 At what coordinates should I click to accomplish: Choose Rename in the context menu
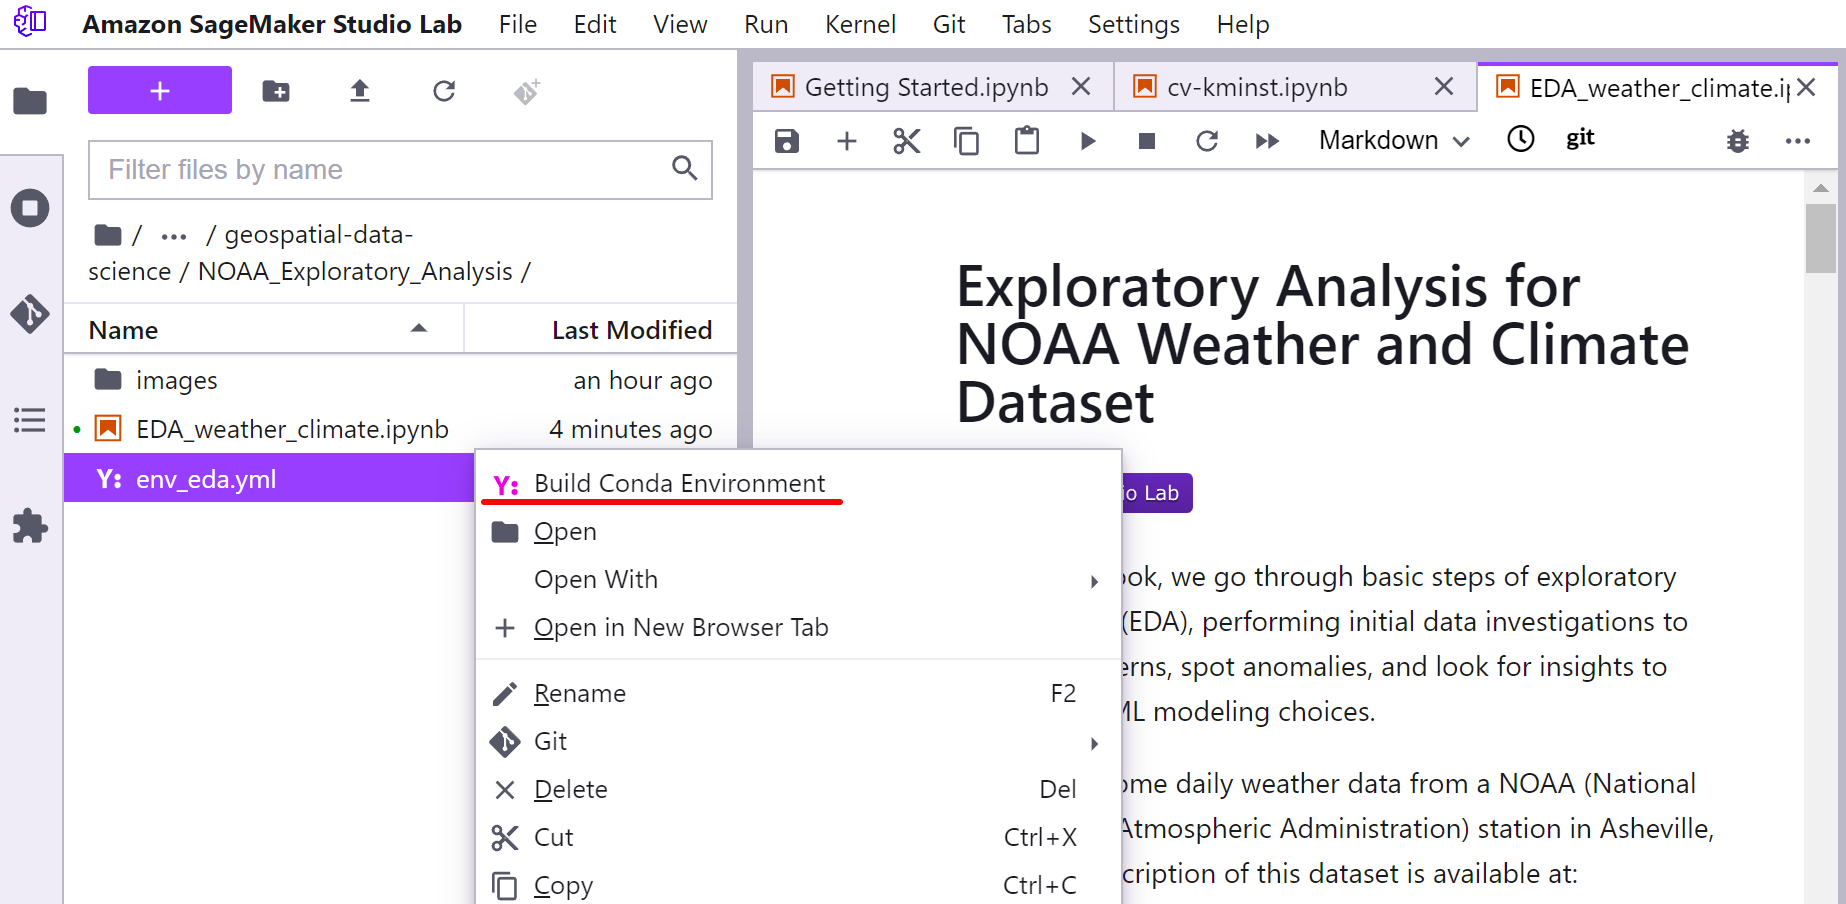(x=798, y=694)
